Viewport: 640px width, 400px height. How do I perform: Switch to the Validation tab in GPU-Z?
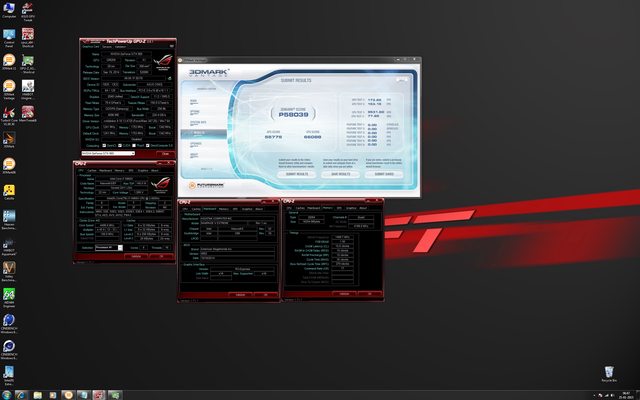click(x=120, y=47)
